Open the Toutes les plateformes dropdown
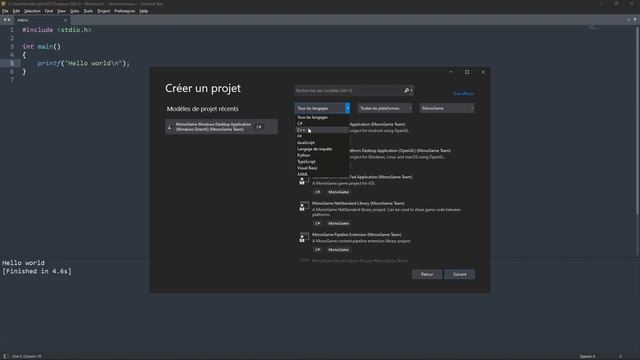Screen dimensions: 640x360 click(385, 108)
